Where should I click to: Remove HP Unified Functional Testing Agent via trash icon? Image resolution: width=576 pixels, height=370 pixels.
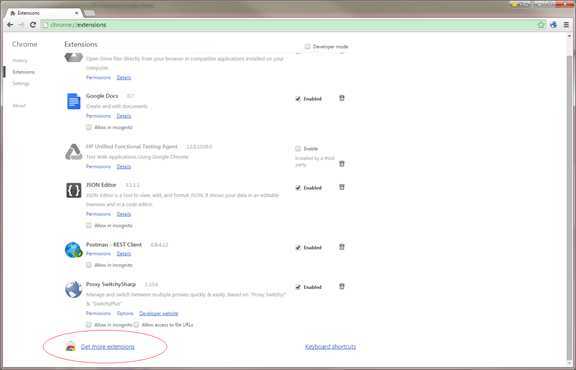pos(342,164)
